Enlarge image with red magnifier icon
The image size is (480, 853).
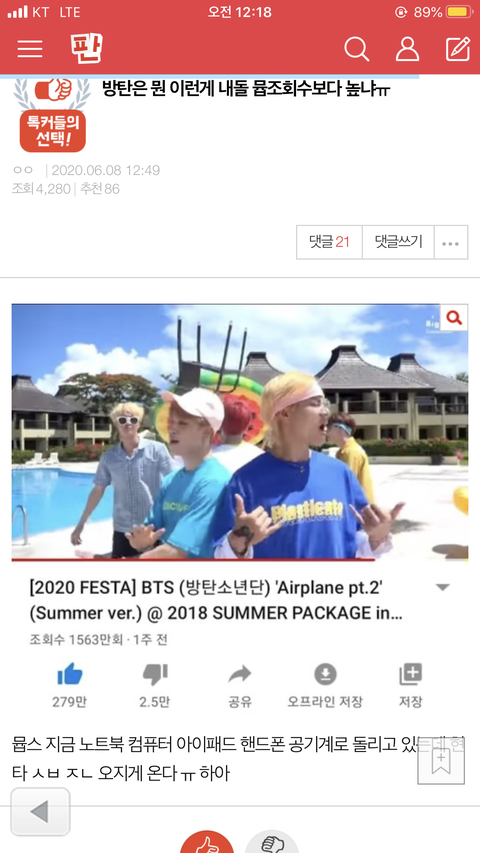click(x=454, y=318)
